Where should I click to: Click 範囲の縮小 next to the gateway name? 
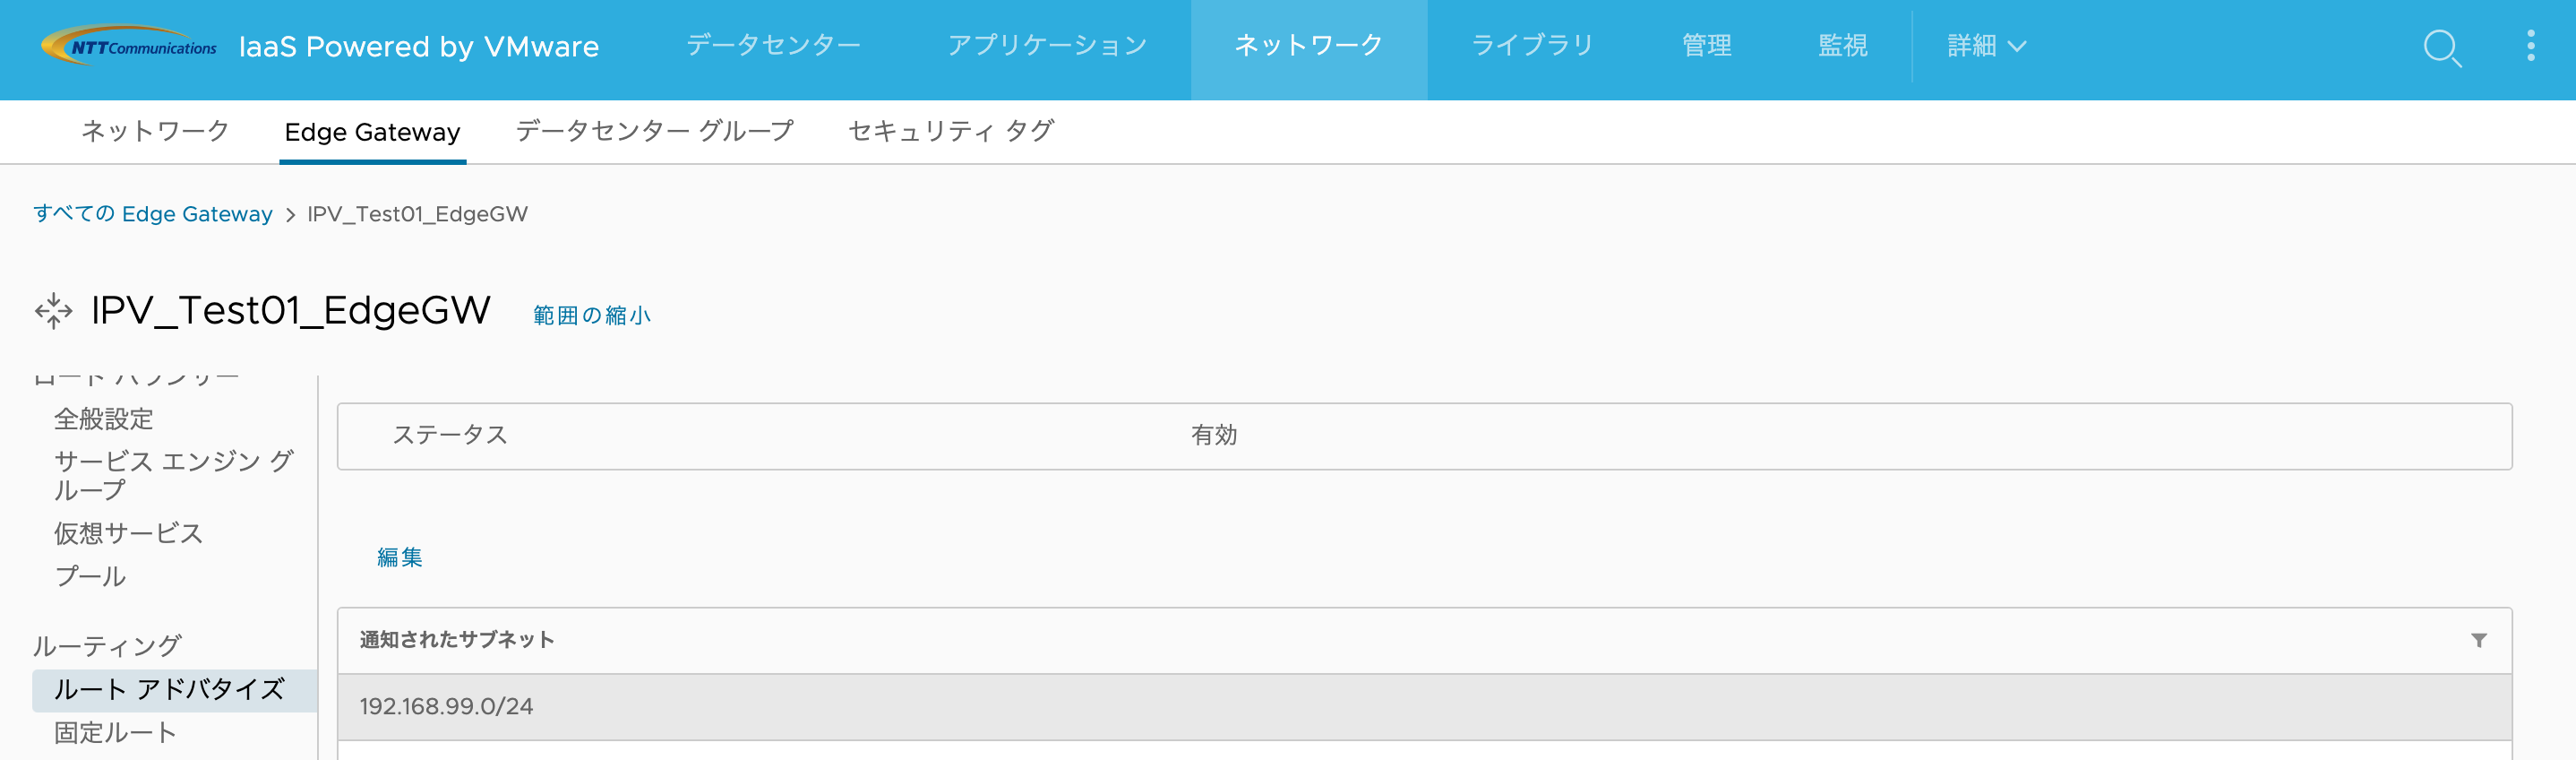pyautogui.click(x=589, y=314)
